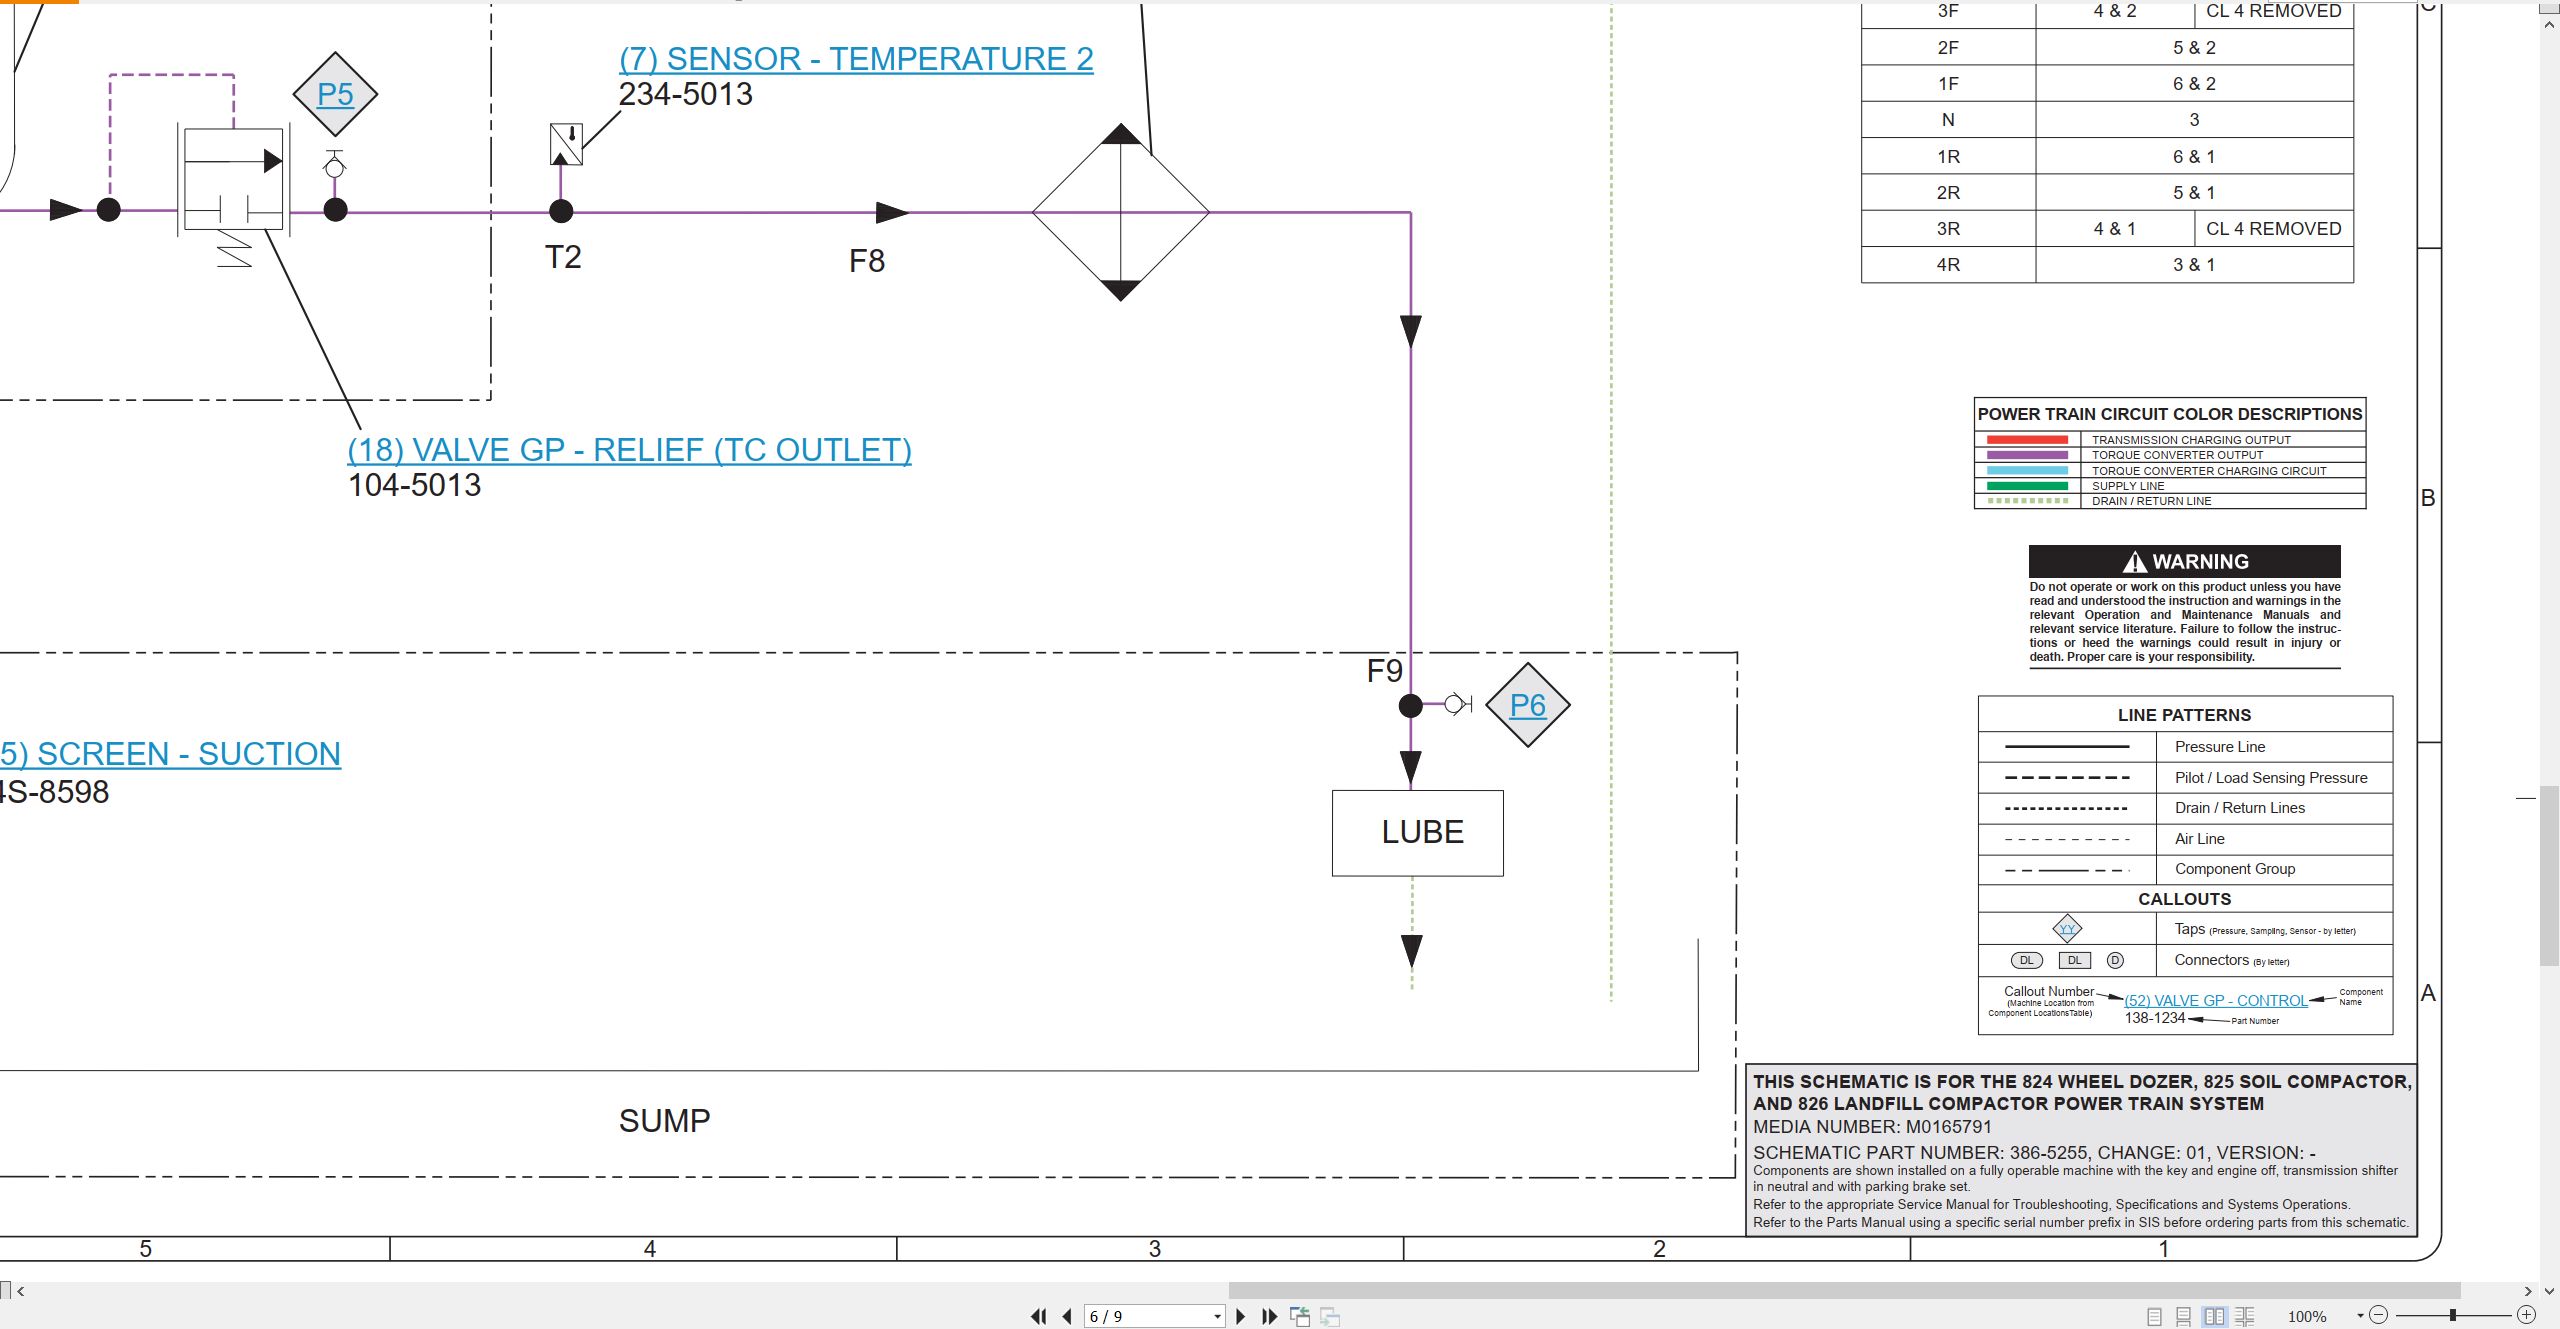Switch to continuous page view layout

[x=2184, y=1316]
